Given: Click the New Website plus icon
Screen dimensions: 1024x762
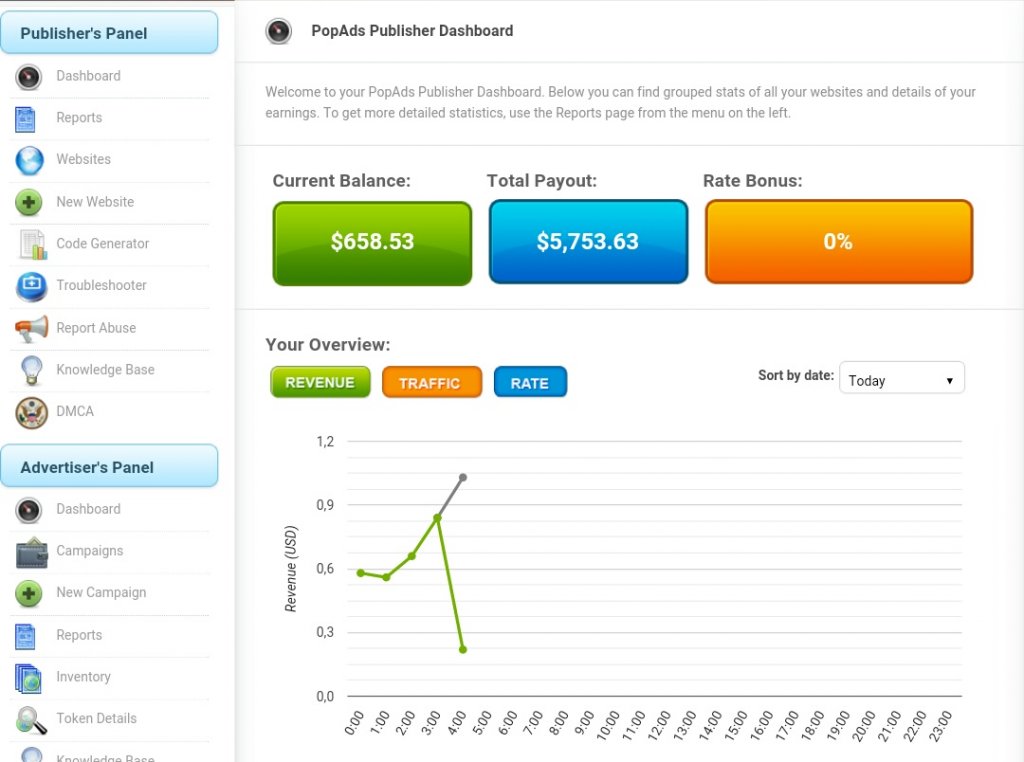Looking at the screenshot, I should pos(29,202).
